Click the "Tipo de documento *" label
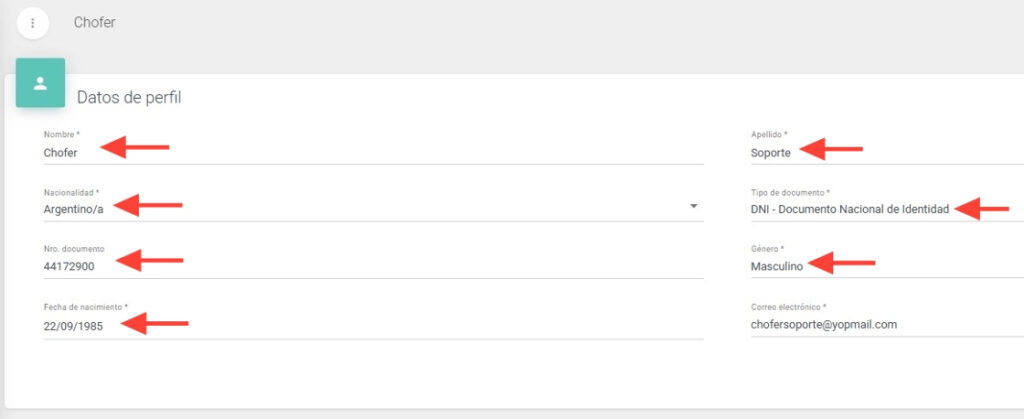The width and height of the screenshot is (1024, 419). 790,192
